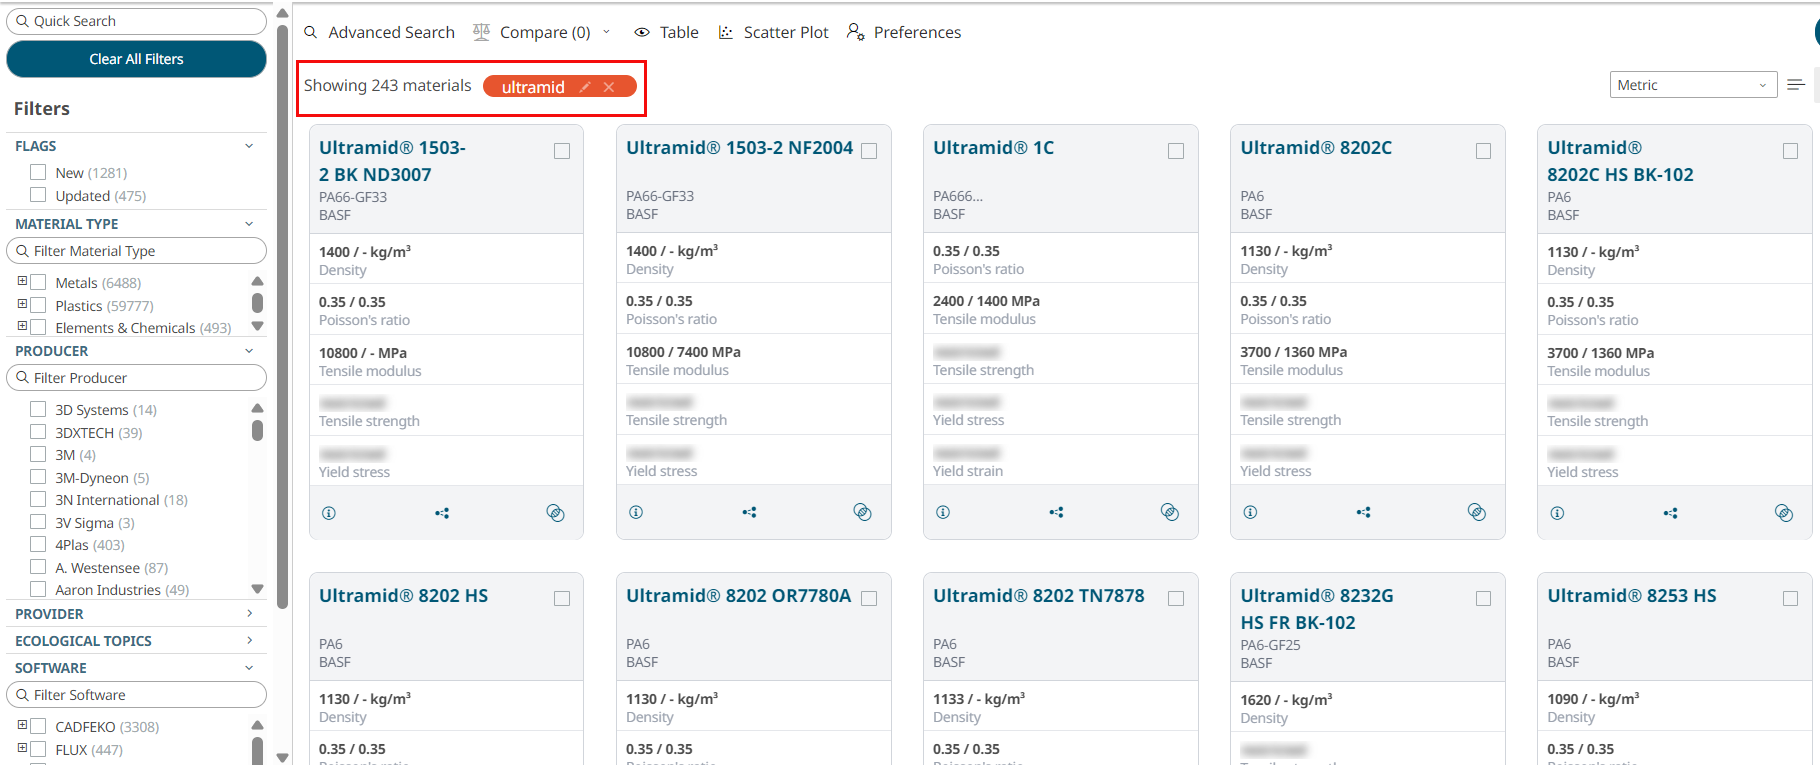The image size is (1820, 765).
Task: Show similar materials for the Ultramid 8202C card without HS
Action: point(1363,512)
